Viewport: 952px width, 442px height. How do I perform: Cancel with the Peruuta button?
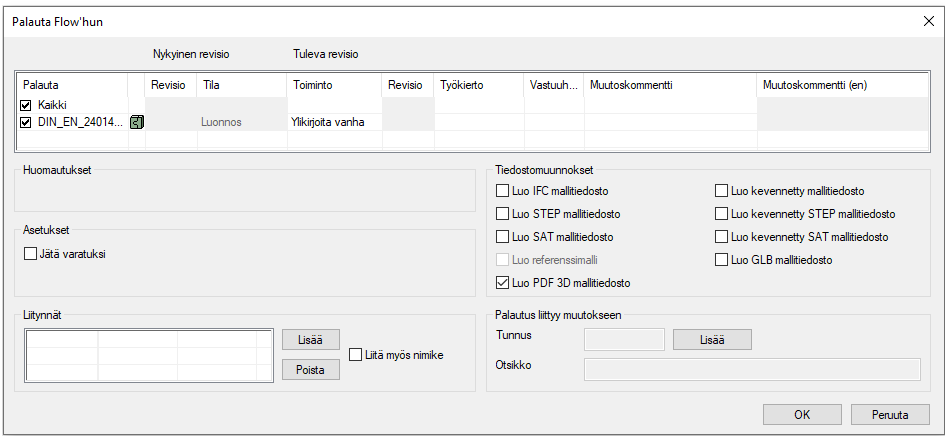[x=891, y=414]
